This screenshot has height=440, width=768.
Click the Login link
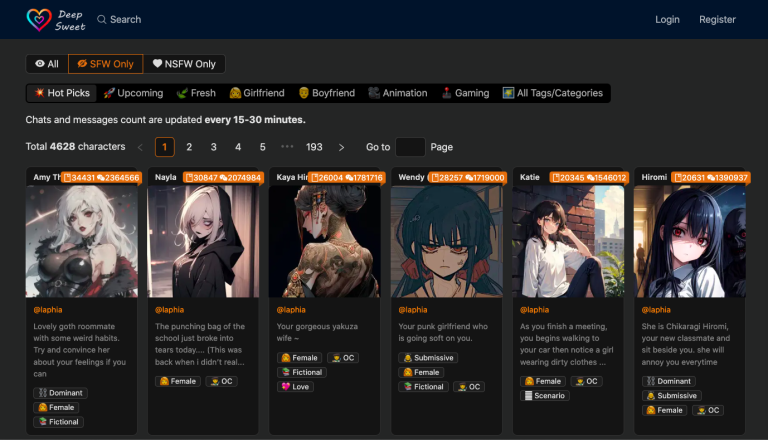pyautogui.click(x=667, y=20)
